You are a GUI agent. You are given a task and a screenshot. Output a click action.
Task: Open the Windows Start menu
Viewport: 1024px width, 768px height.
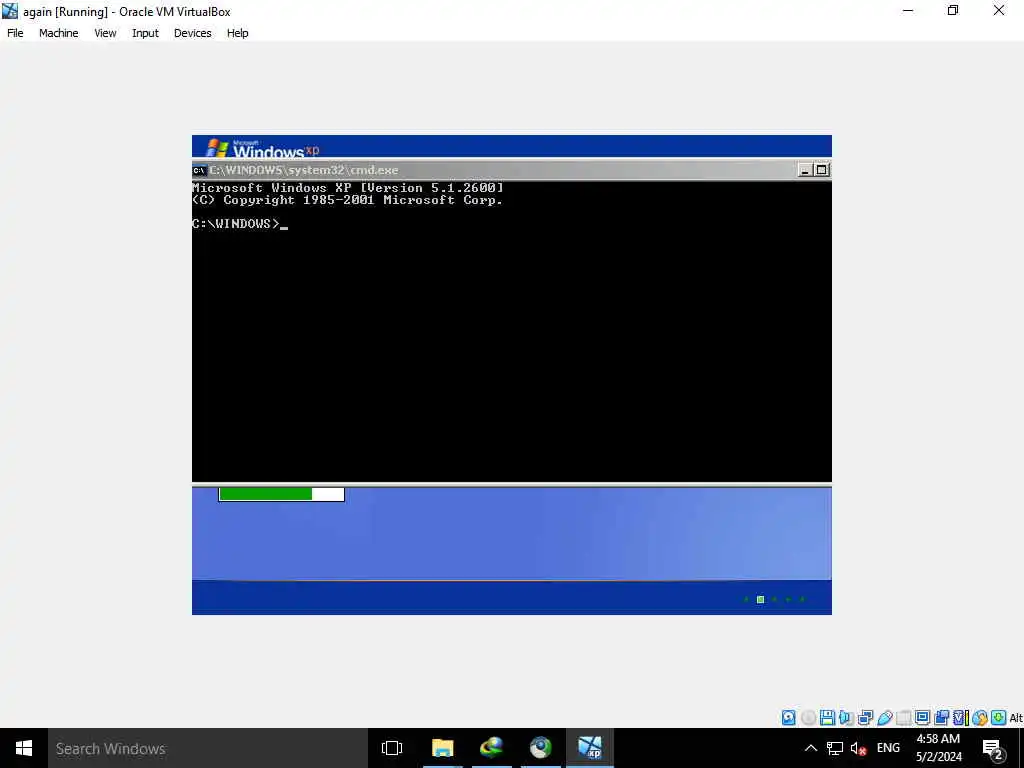click(x=24, y=748)
